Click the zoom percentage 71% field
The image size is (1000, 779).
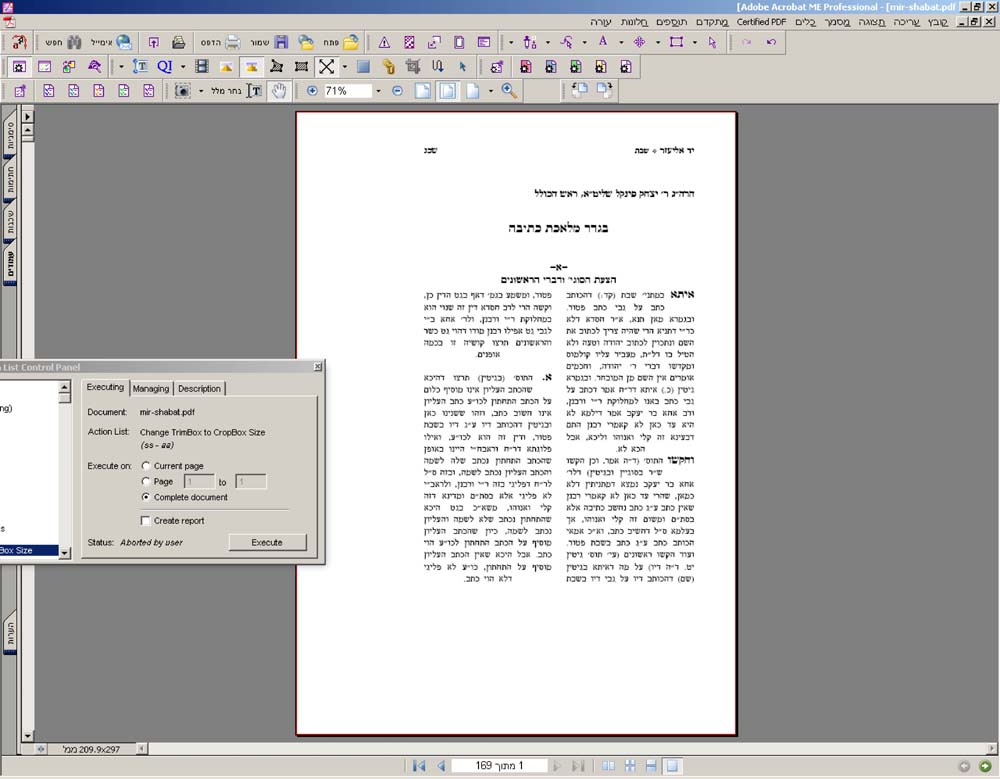pos(347,91)
